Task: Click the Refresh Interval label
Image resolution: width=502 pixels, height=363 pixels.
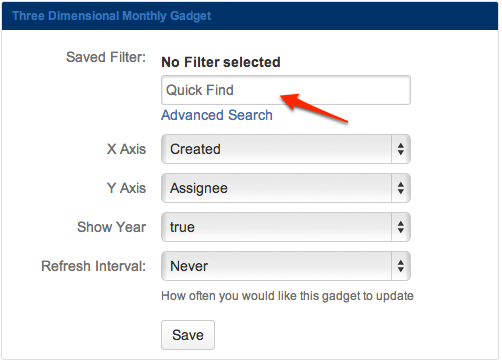Action: (94, 266)
